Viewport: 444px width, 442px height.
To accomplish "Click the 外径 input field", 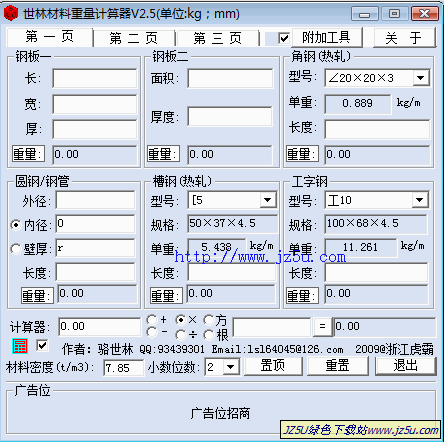I will (x=95, y=200).
